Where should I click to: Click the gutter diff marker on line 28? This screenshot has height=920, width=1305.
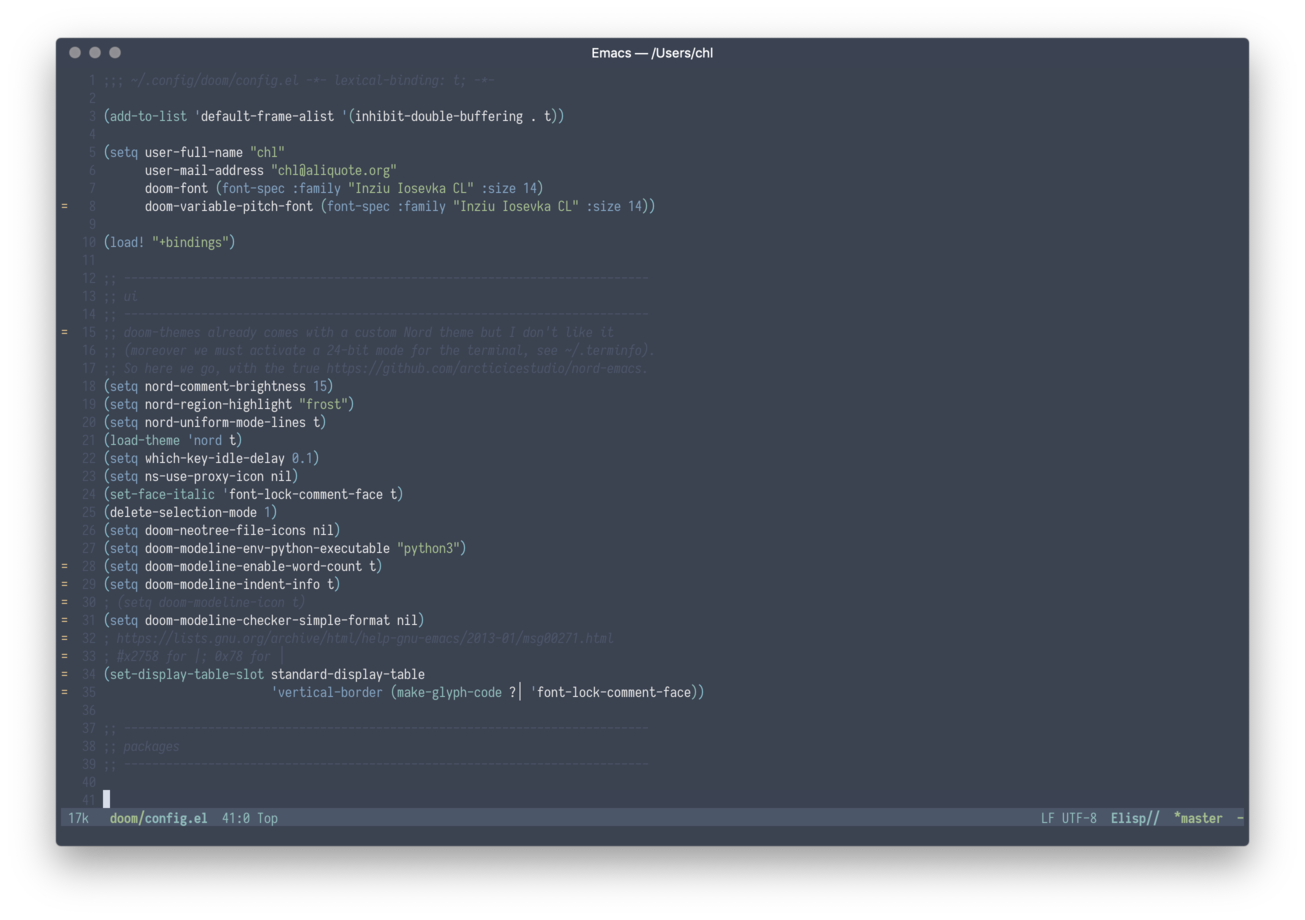[65, 566]
